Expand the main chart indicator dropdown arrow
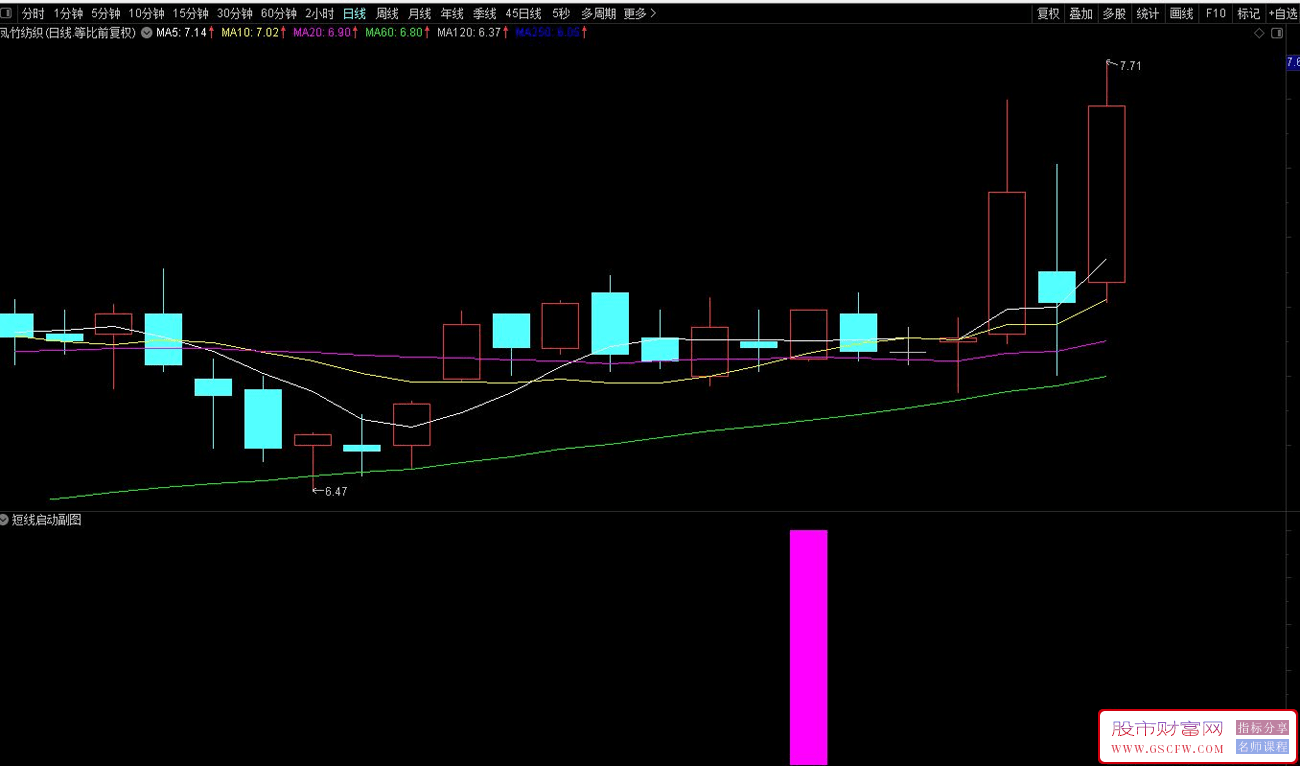1300x766 pixels. pyautogui.click(x=147, y=33)
